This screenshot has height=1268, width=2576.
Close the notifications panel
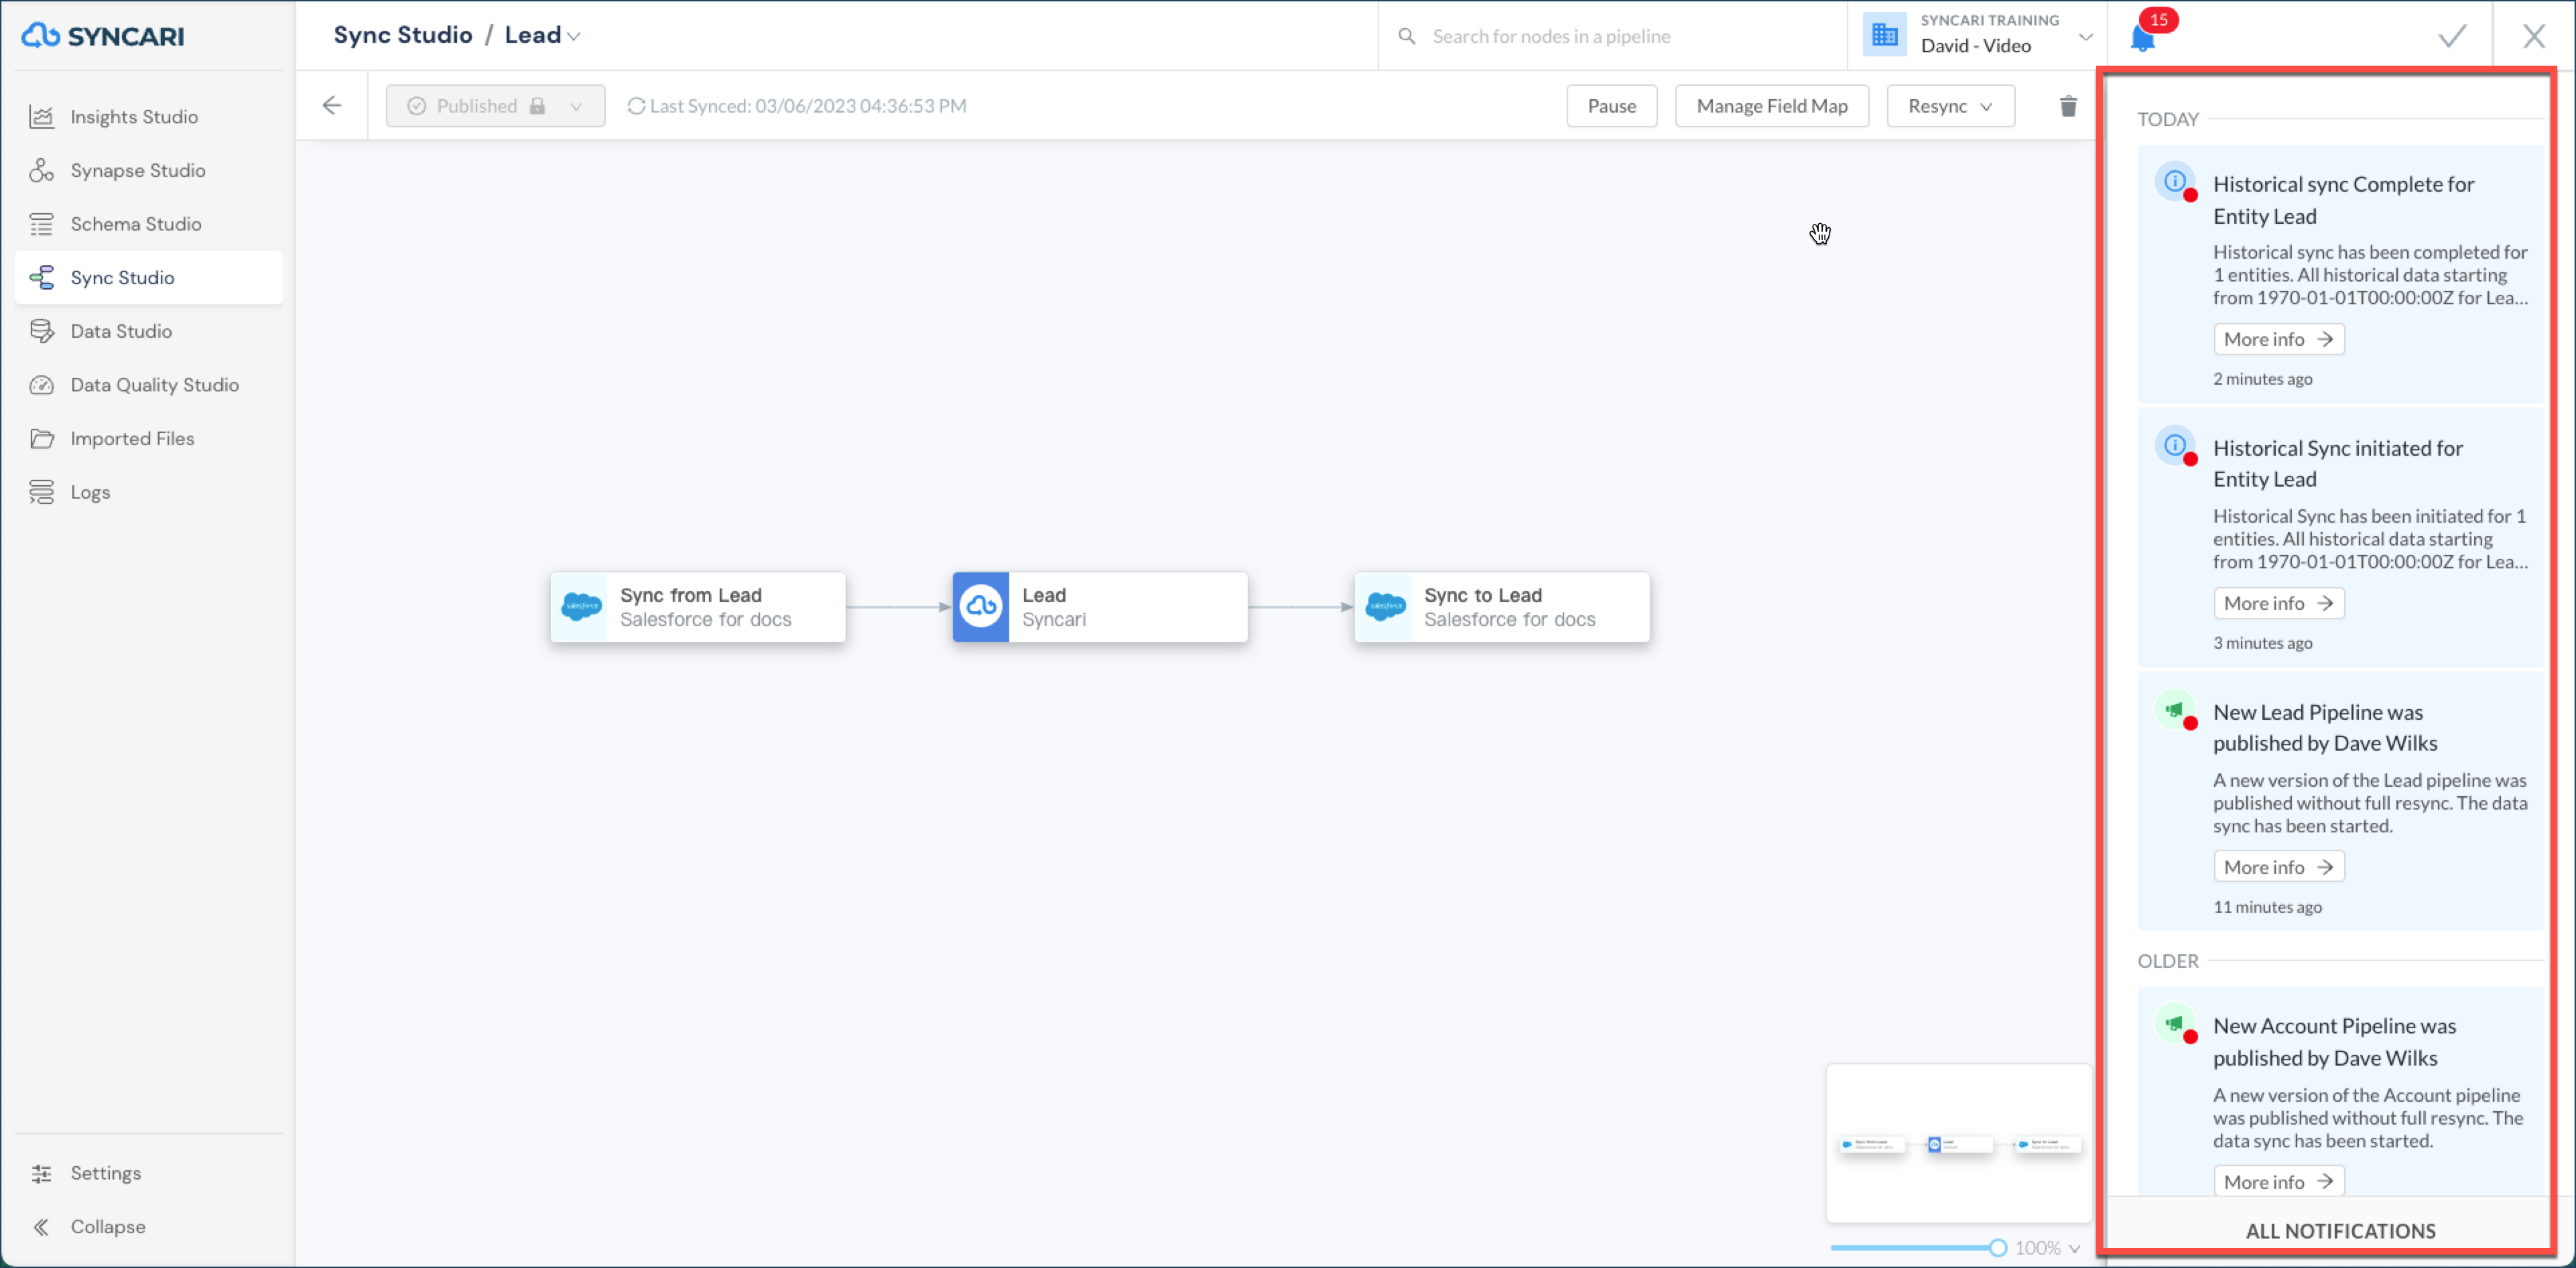pos(2533,36)
